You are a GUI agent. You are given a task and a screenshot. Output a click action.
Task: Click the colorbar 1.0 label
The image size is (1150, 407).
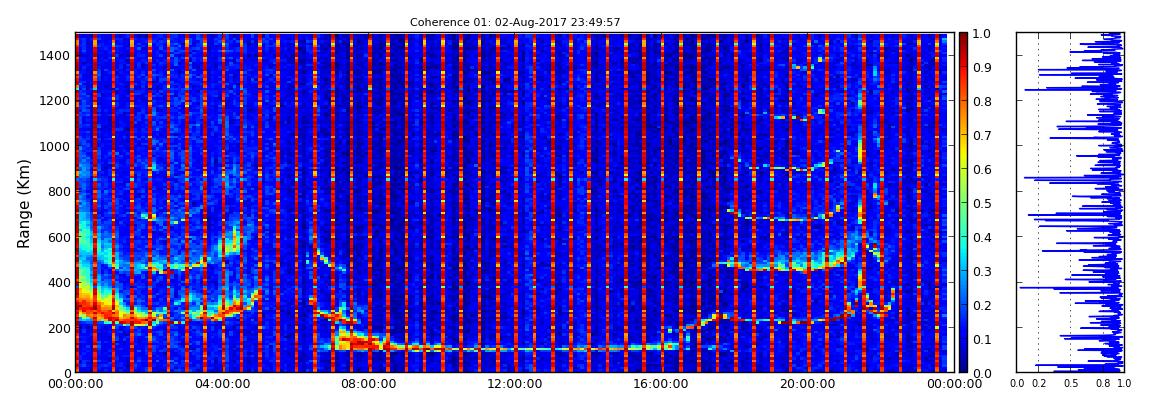(x=981, y=34)
